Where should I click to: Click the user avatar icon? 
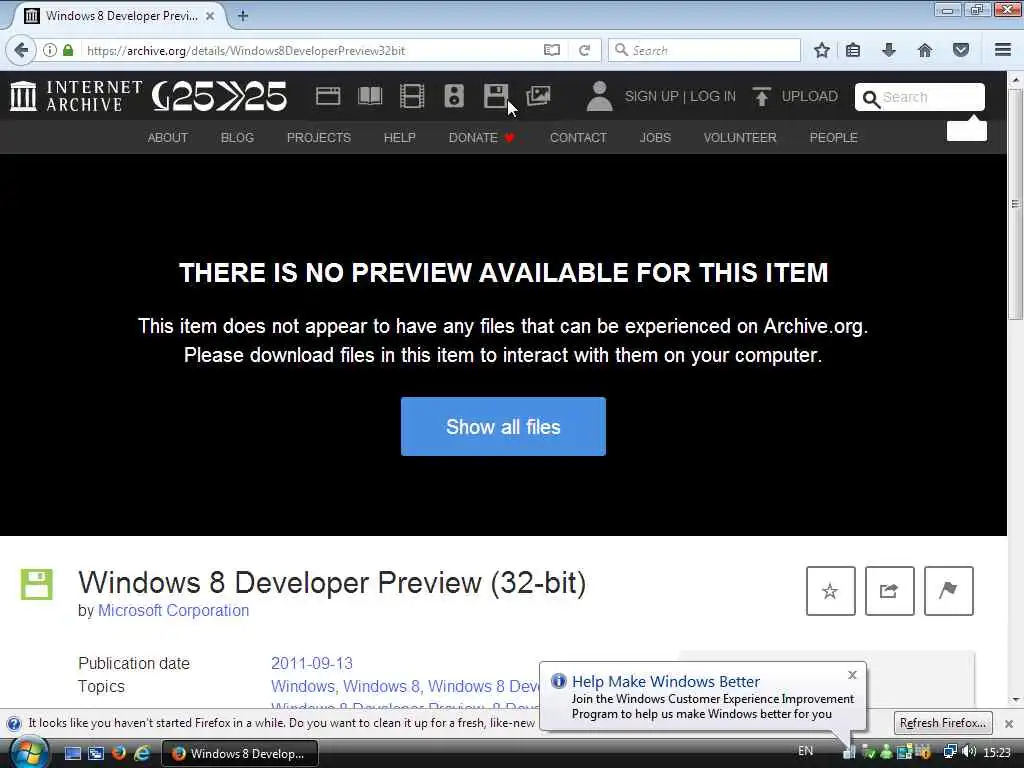[x=599, y=96]
